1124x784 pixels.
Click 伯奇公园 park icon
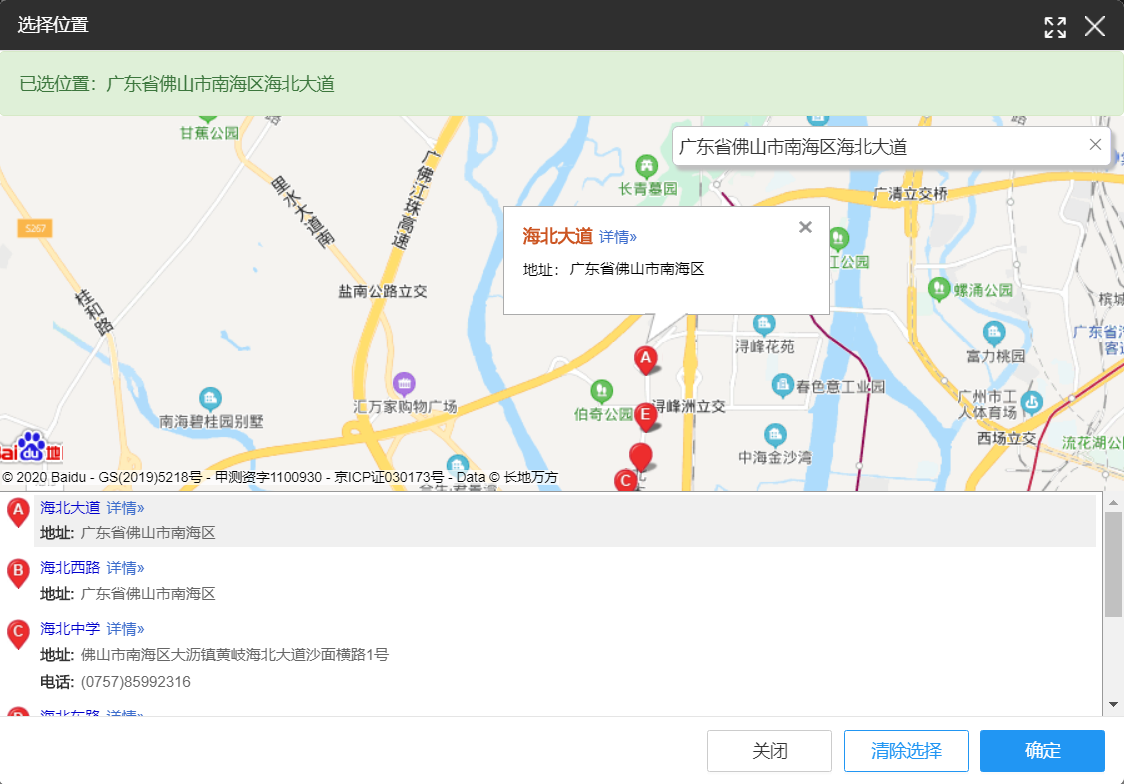601,391
